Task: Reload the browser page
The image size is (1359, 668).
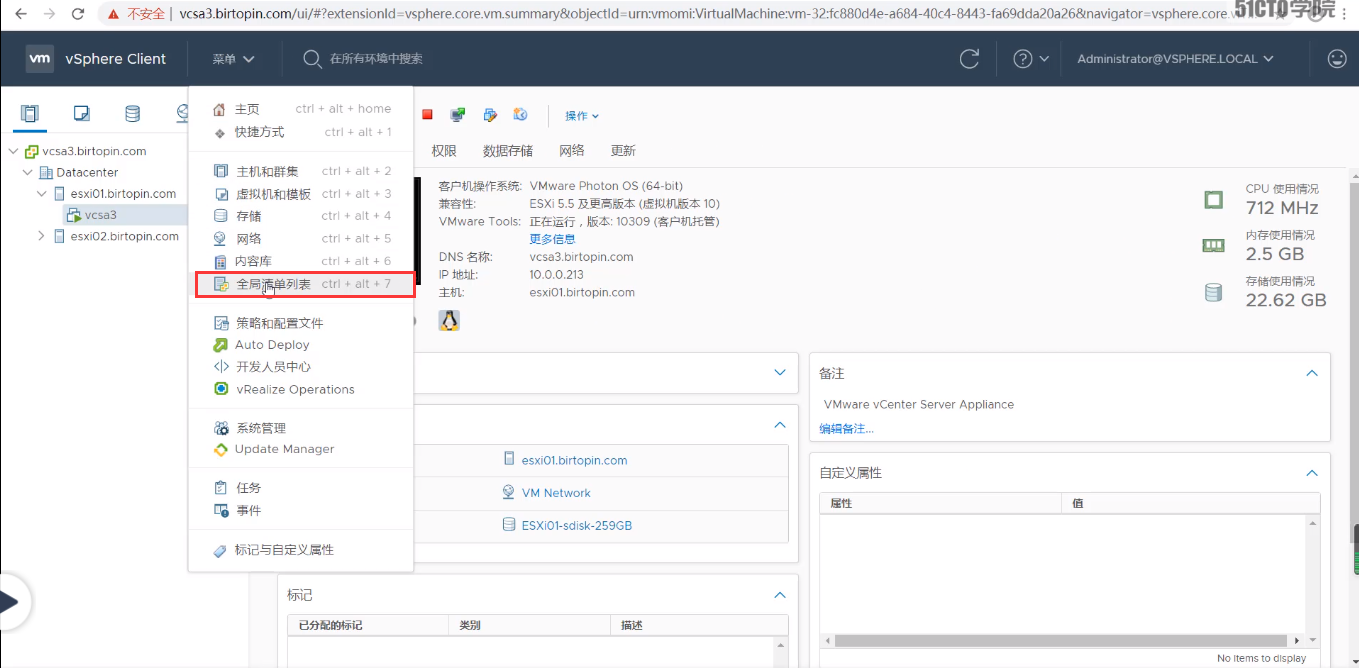Action: (80, 15)
